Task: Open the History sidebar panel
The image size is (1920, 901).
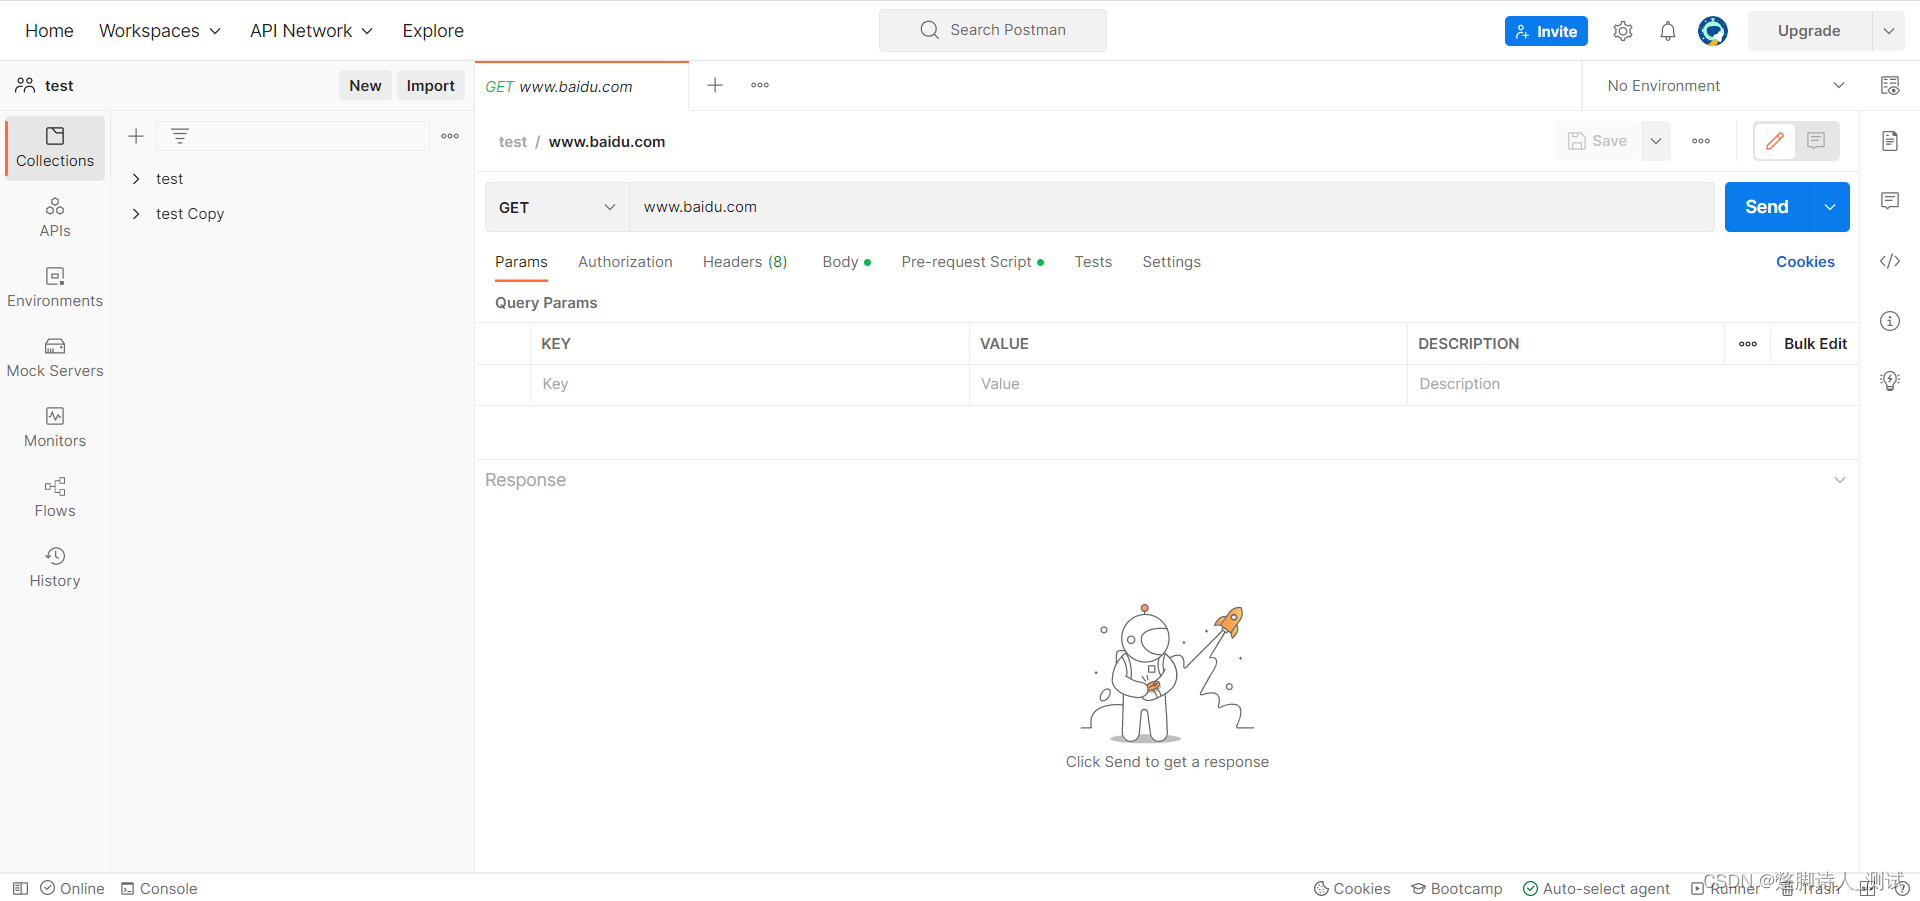Action: point(55,568)
